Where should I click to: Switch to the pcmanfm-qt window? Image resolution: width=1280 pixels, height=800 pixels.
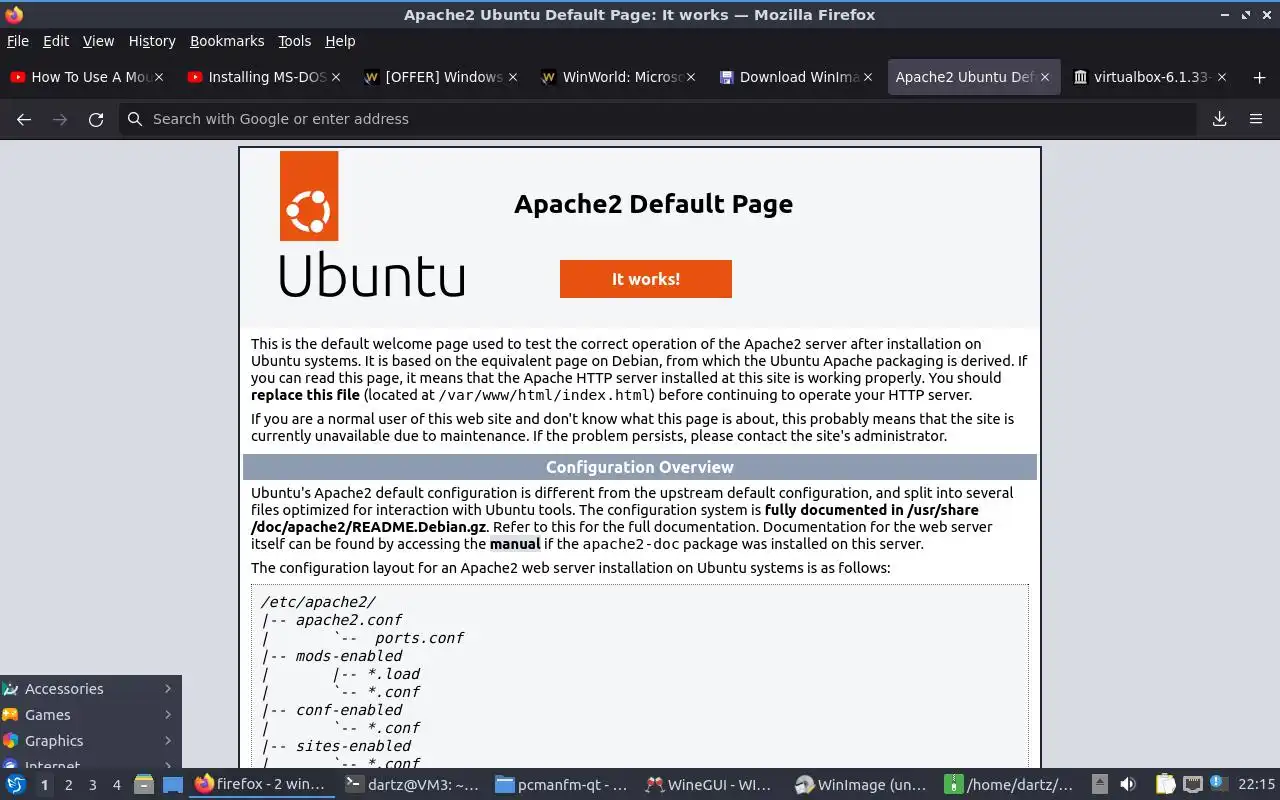(x=562, y=785)
